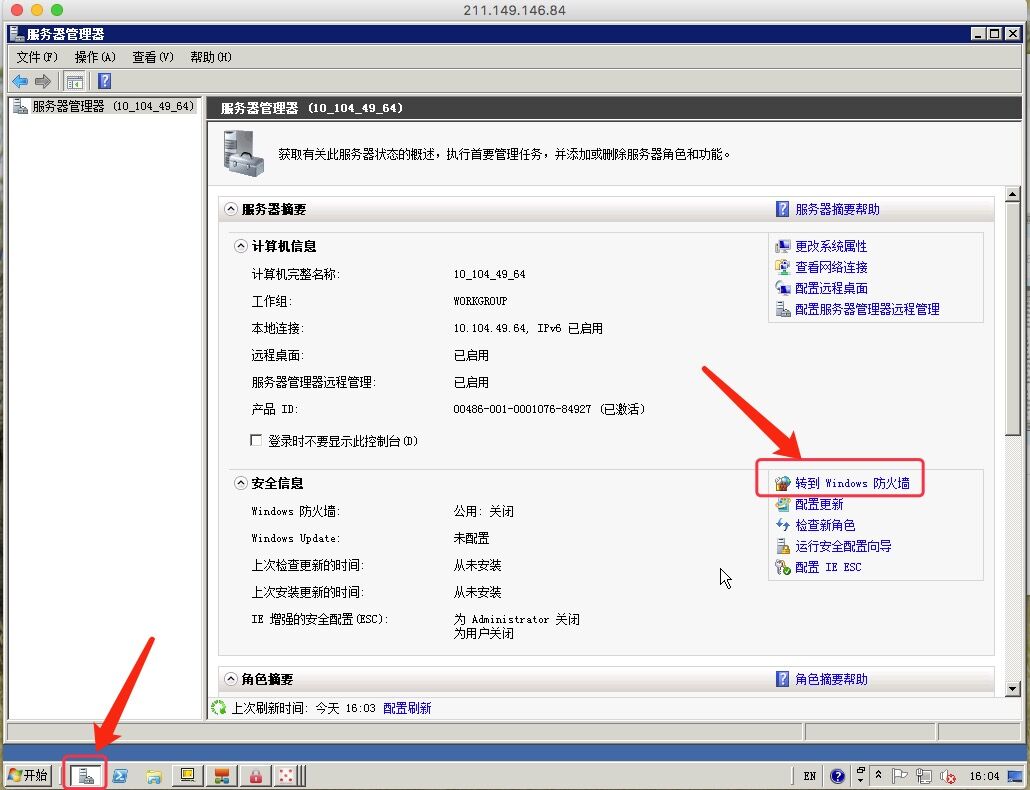Click the blue help question mark toolbar icon
This screenshot has height=790, width=1030.
tap(104, 81)
